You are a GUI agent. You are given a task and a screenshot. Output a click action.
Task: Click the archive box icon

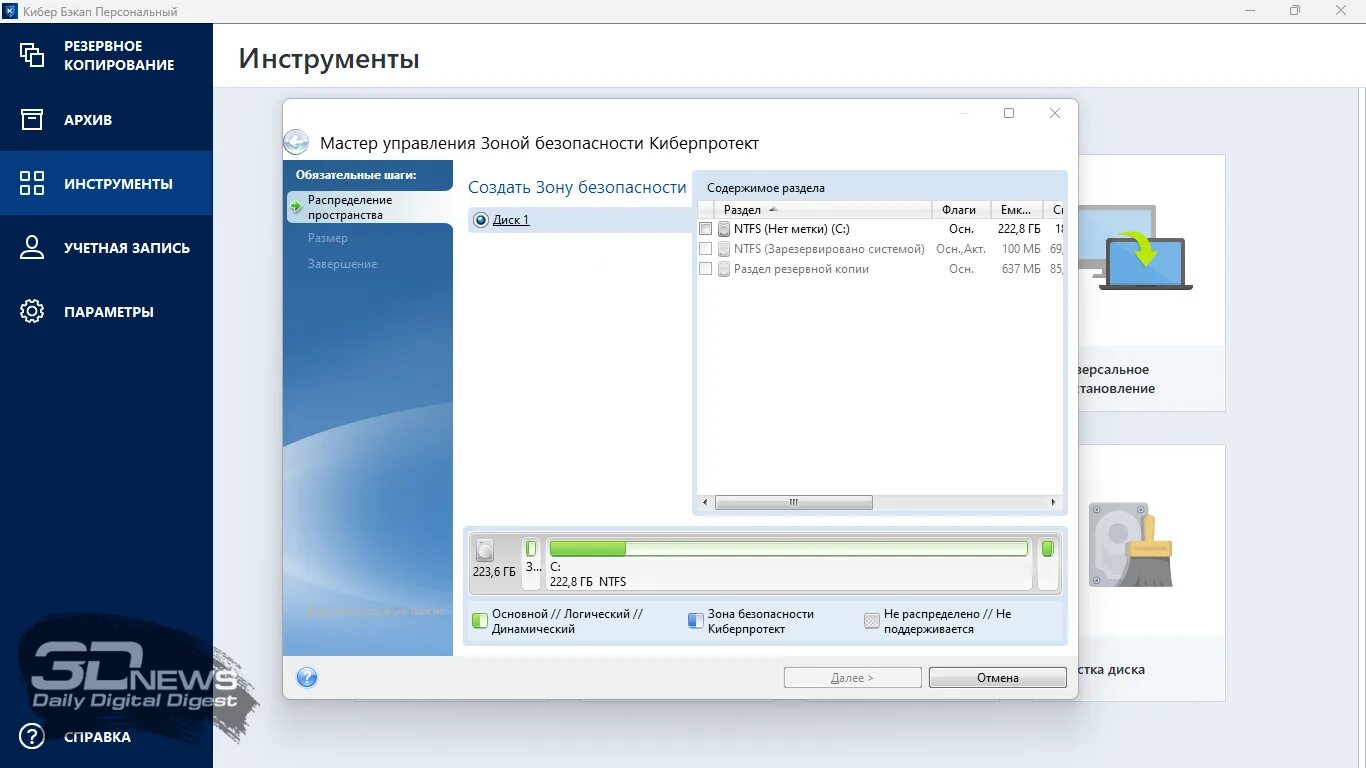(x=32, y=119)
